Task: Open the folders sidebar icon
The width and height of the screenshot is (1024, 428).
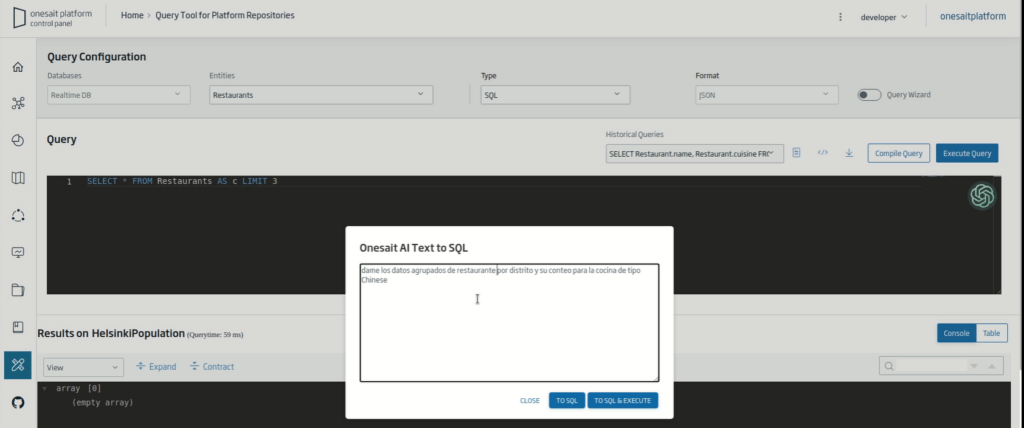Action: click(18, 290)
